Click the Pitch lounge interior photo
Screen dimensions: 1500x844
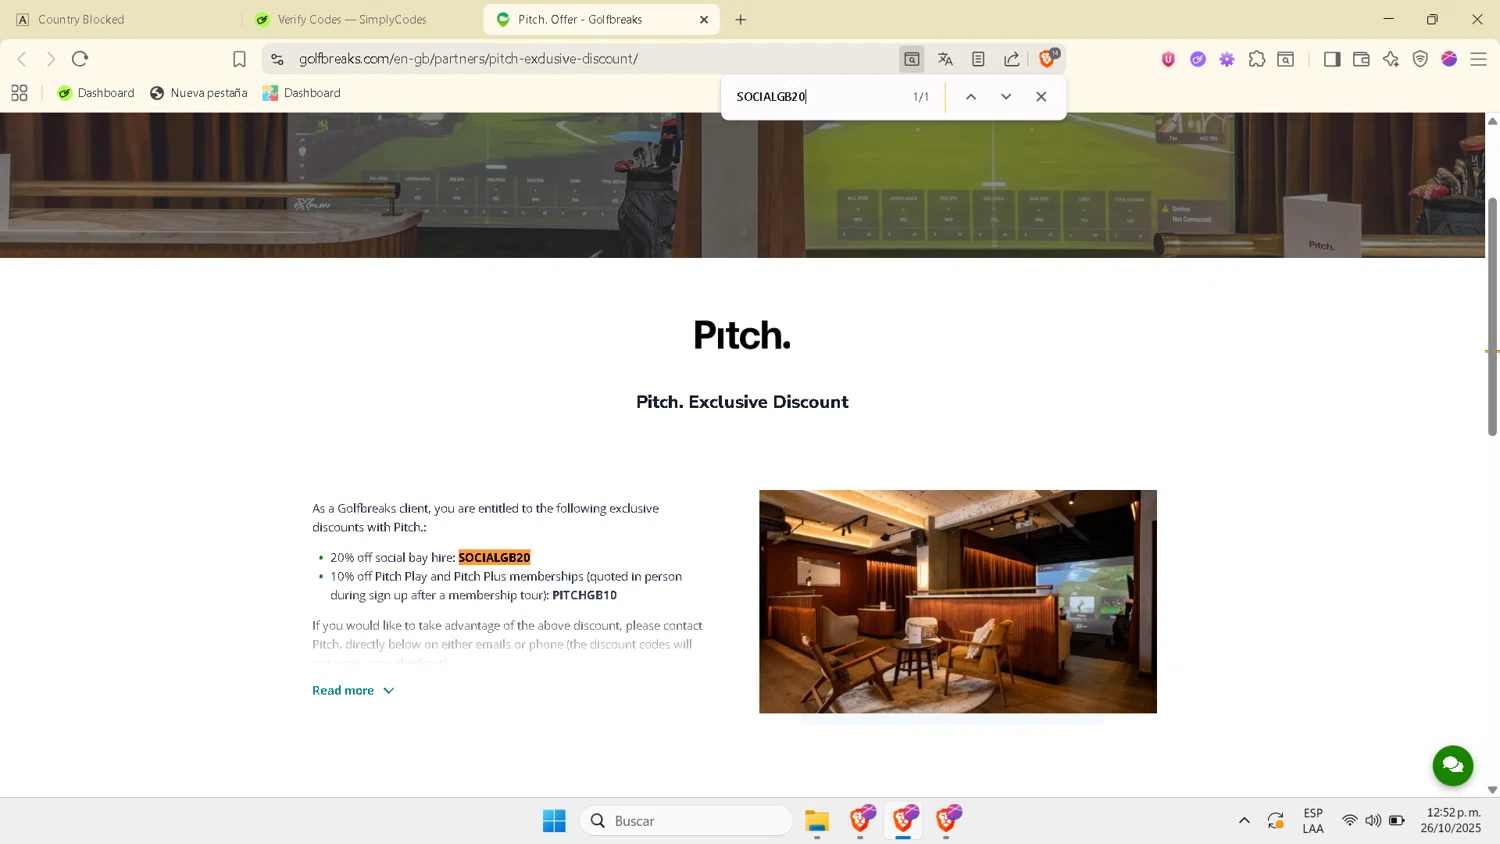[958, 601]
